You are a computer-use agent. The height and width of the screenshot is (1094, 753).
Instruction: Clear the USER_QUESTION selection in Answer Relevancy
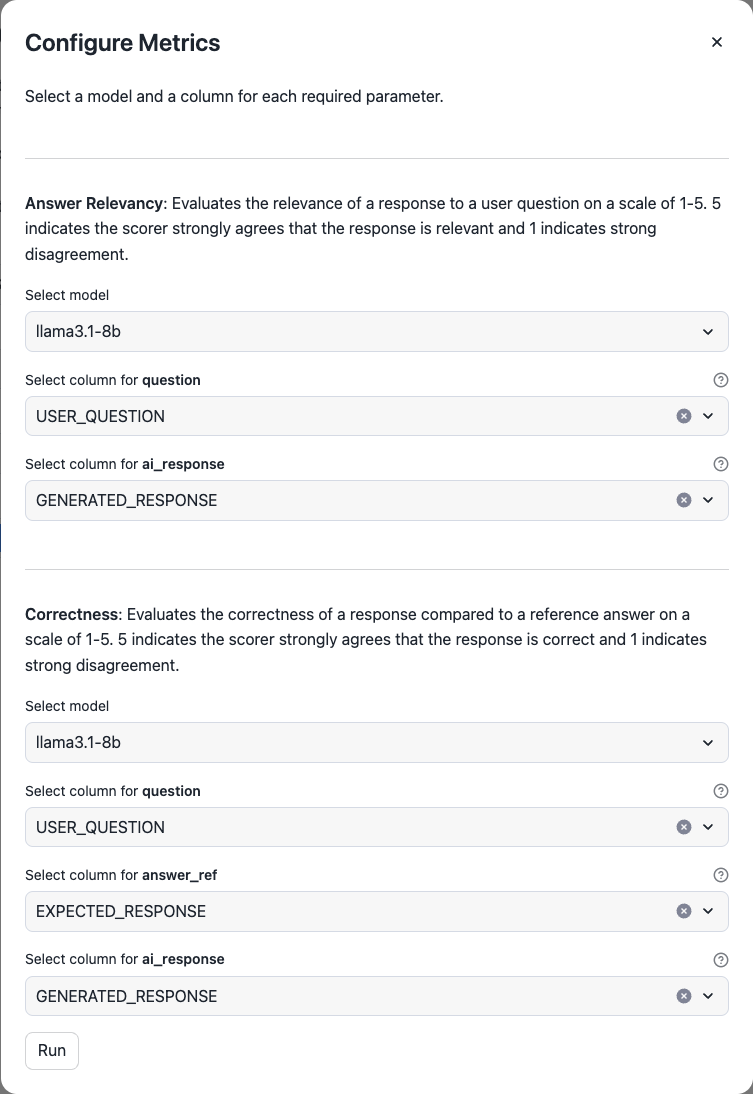tap(684, 416)
